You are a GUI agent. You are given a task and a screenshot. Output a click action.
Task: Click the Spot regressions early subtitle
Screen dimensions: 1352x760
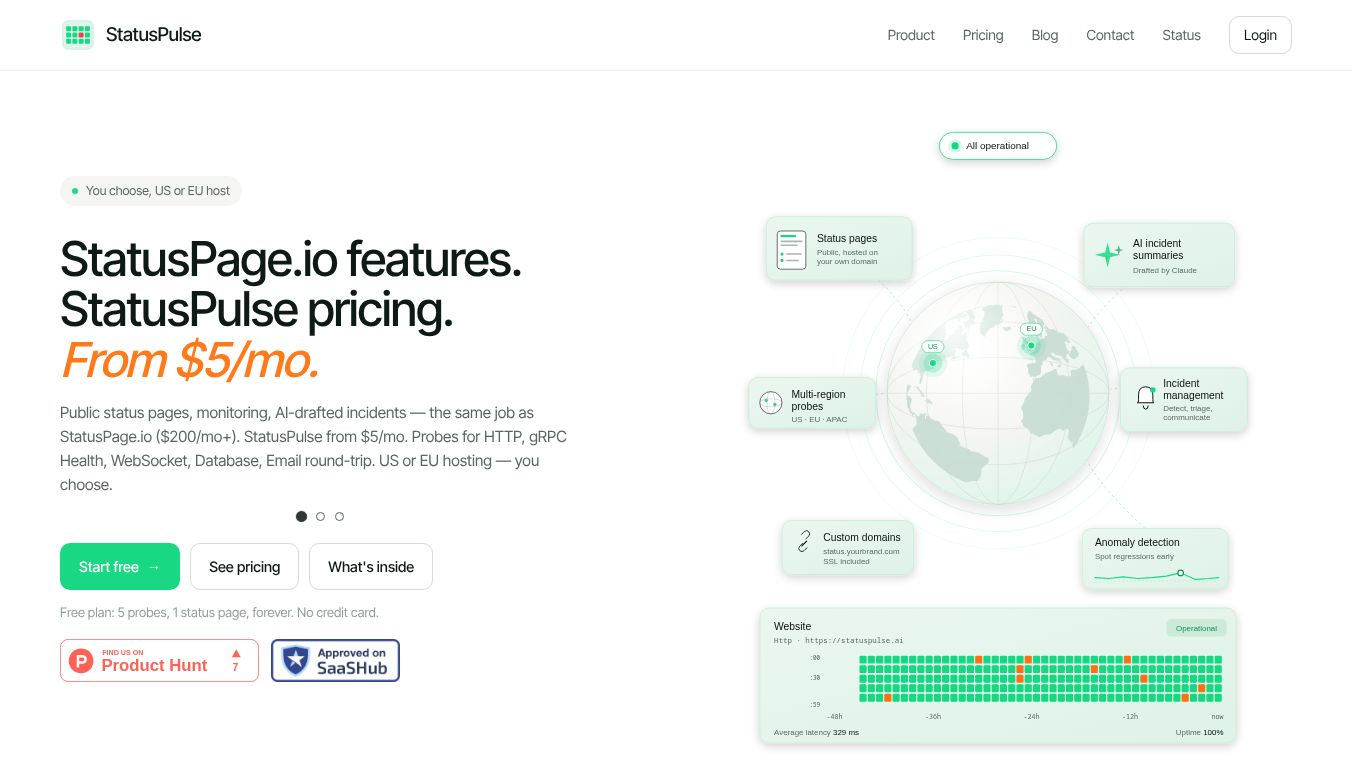tap(1134, 556)
